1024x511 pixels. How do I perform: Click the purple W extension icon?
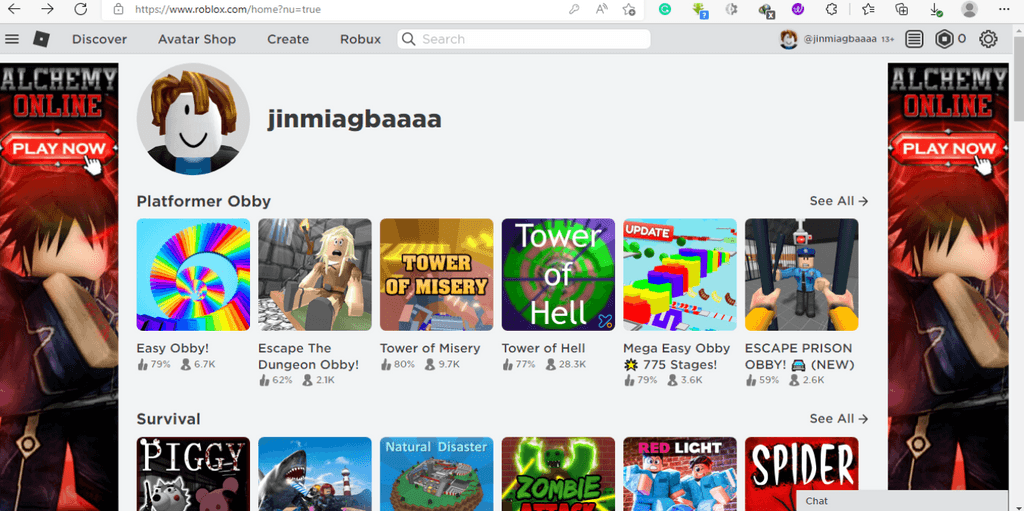797,9
